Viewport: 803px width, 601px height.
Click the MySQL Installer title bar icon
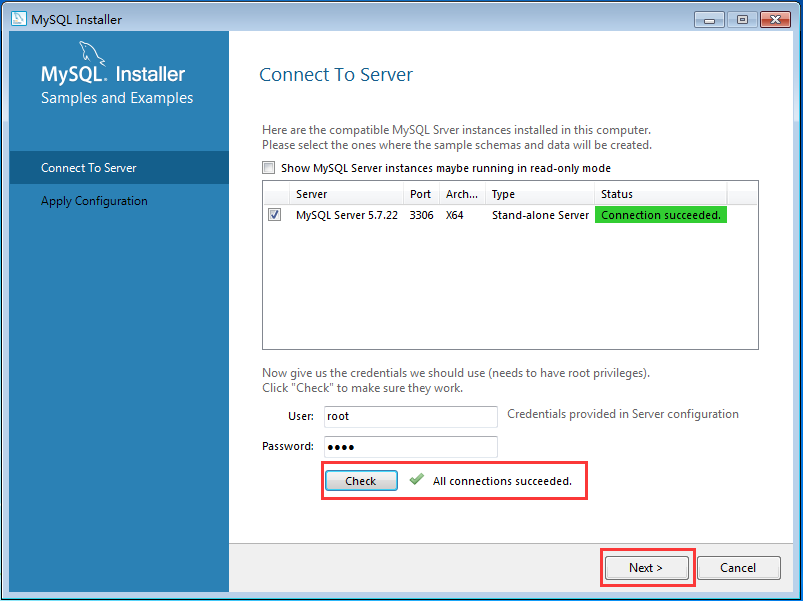click(18, 19)
